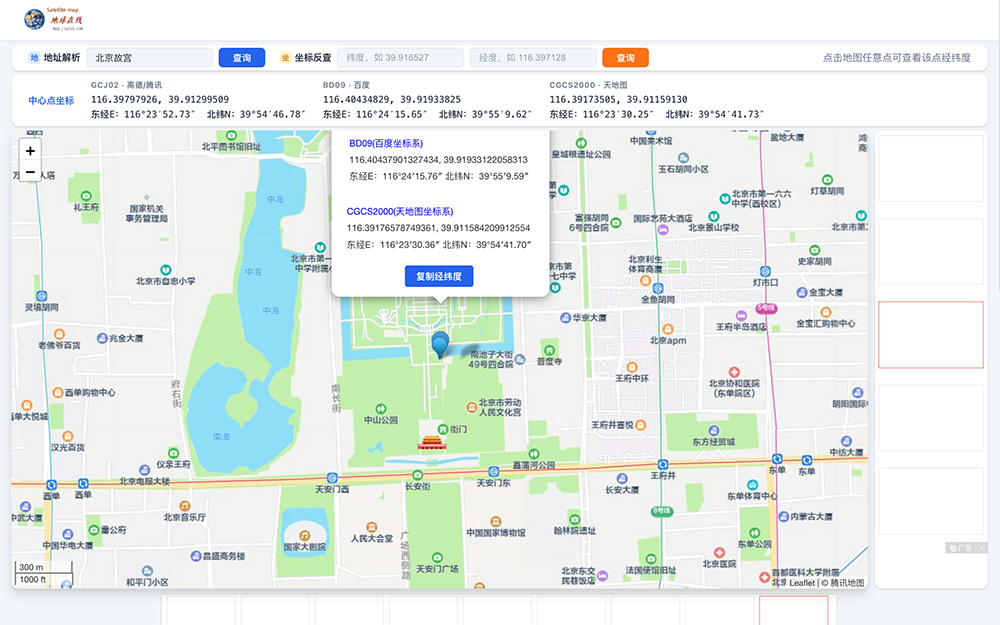Click the 王府半岛酒店 hotel icon
This screenshot has height=625, width=1000.
(x=740, y=316)
